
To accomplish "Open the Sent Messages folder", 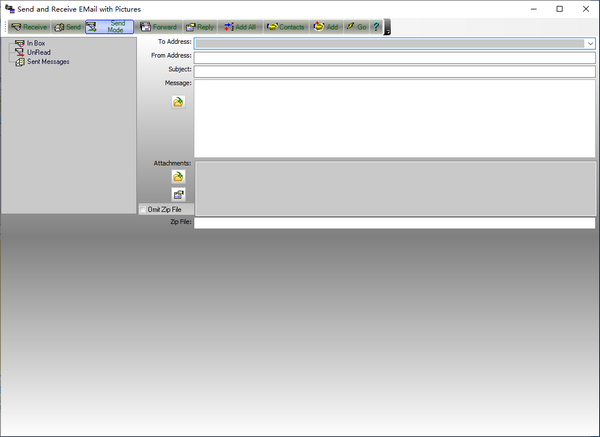I will pos(47,61).
